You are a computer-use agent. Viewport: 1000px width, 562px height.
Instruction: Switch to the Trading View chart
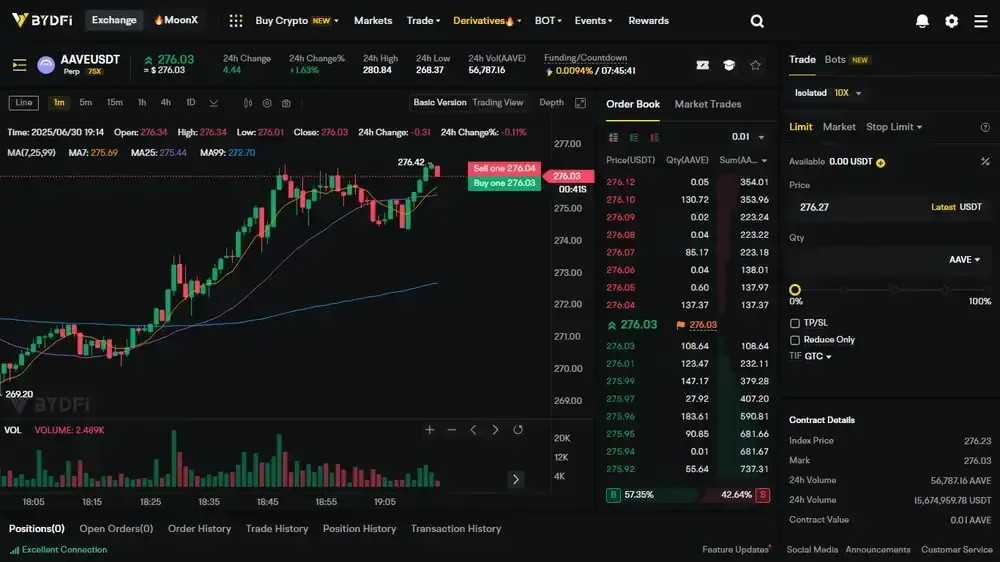tap(497, 103)
